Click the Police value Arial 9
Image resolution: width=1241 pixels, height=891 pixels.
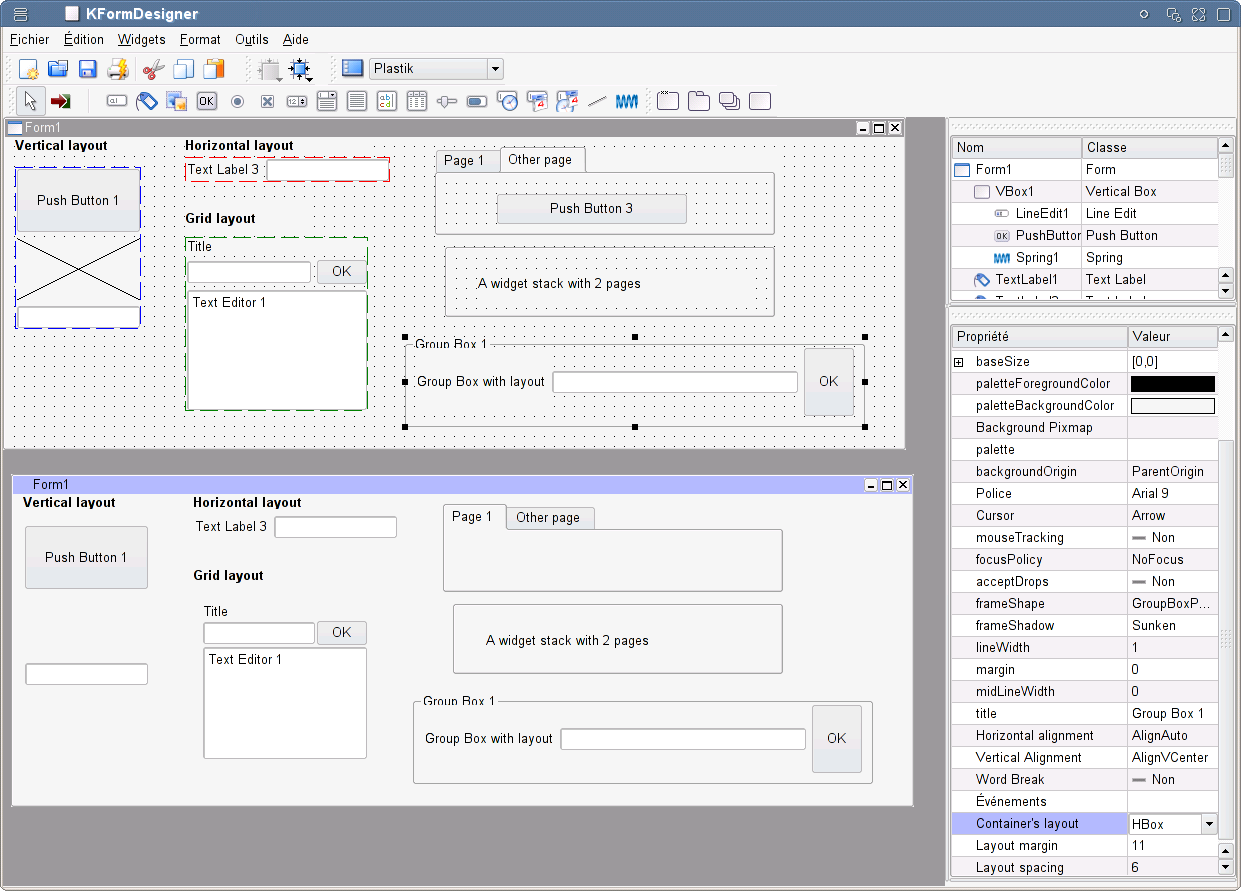pos(1172,493)
